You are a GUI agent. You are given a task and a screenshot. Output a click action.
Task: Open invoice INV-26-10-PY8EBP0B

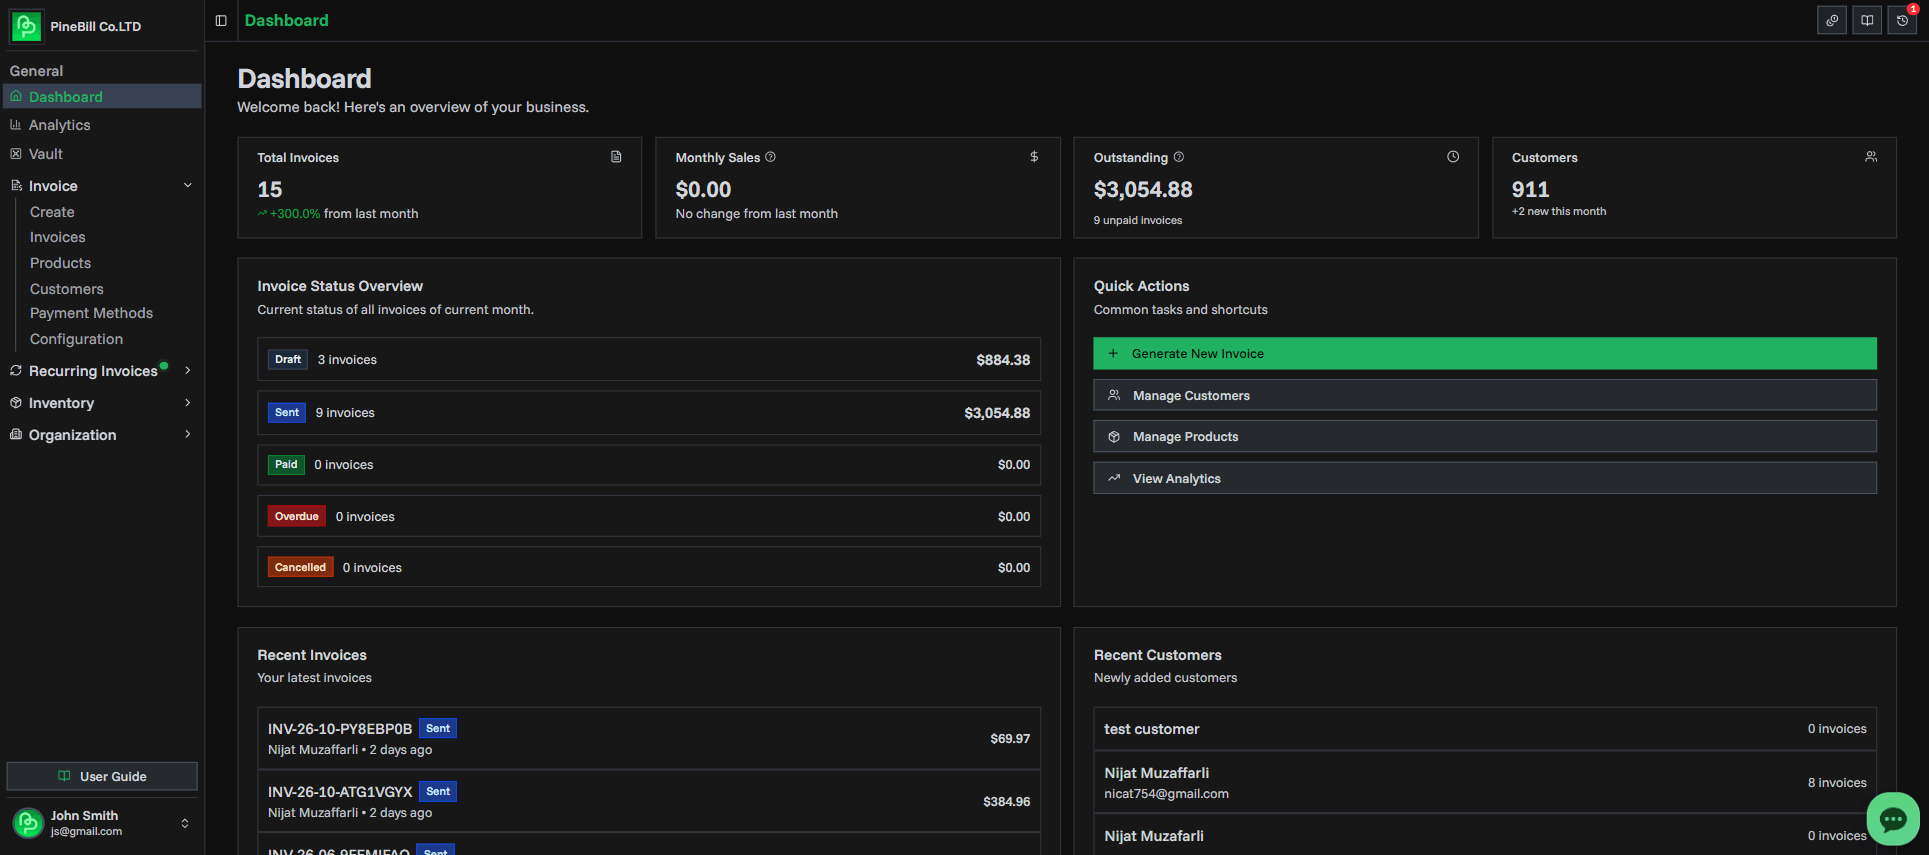(649, 738)
